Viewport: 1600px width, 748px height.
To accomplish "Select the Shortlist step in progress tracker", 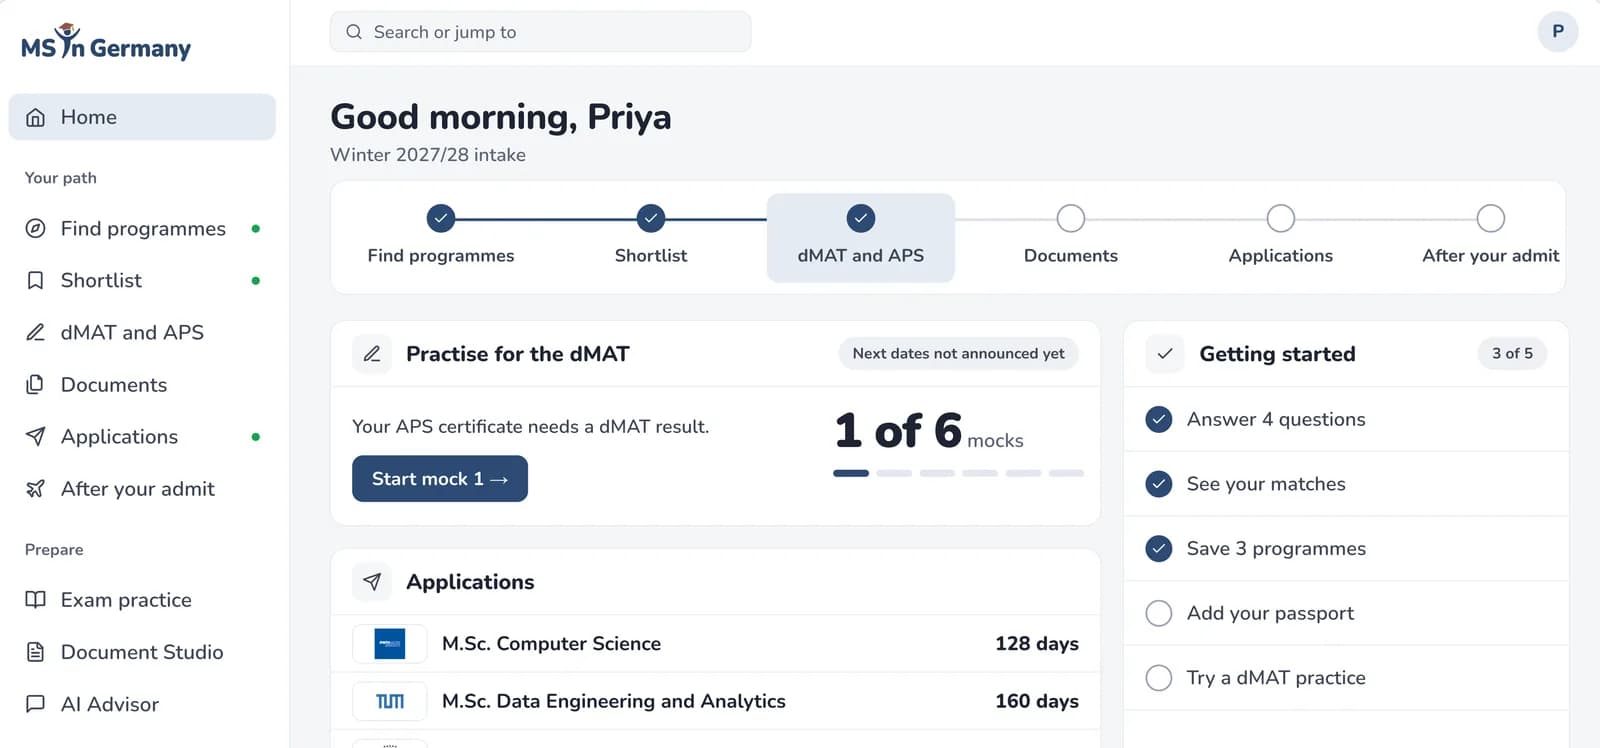I will 651,237.
